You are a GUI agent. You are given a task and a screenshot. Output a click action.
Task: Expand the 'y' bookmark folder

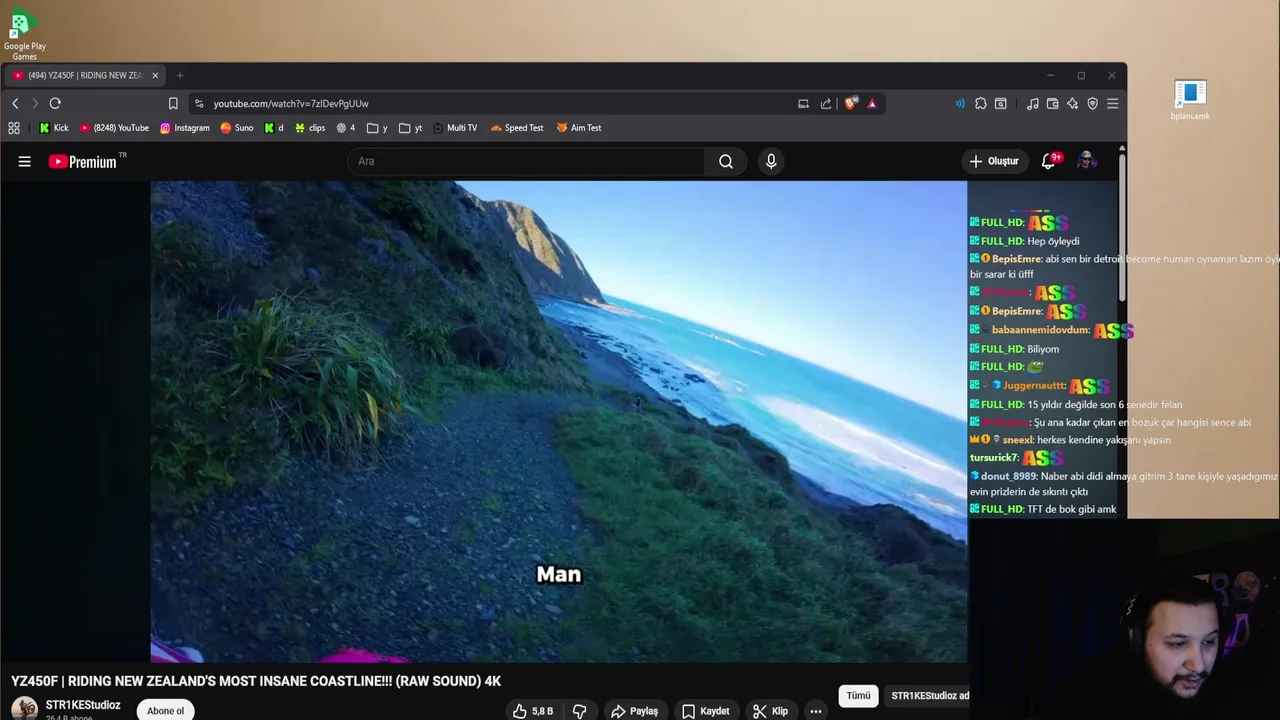pyautogui.click(x=377, y=128)
